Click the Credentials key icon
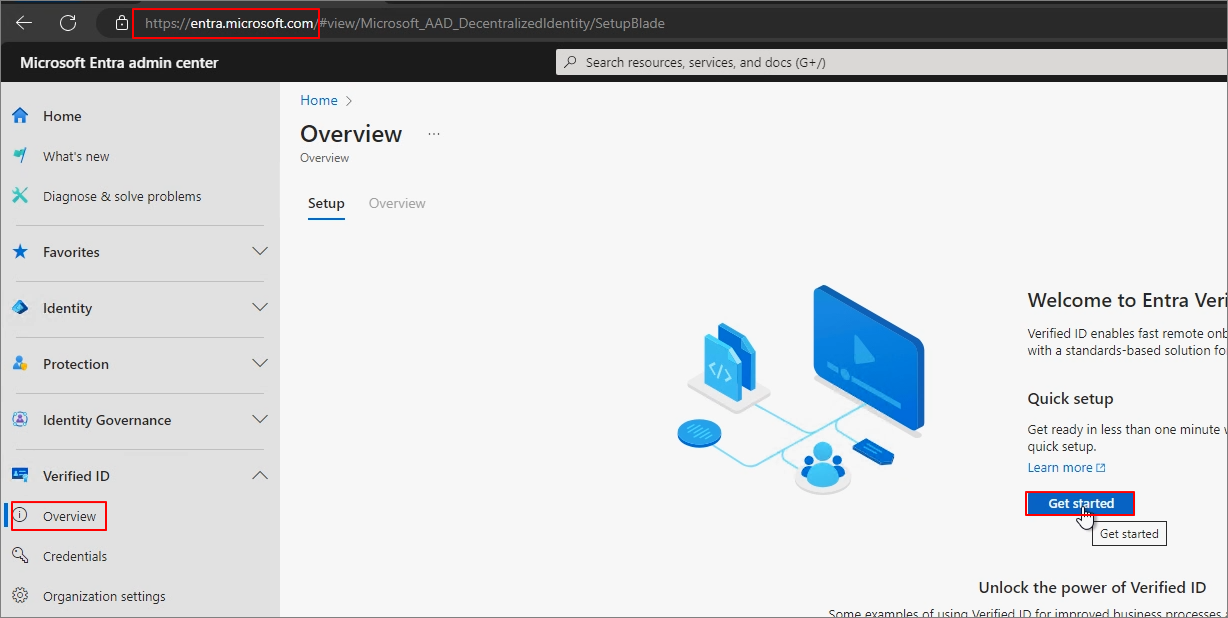The height and width of the screenshot is (618, 1228). [x=20, y=556]
